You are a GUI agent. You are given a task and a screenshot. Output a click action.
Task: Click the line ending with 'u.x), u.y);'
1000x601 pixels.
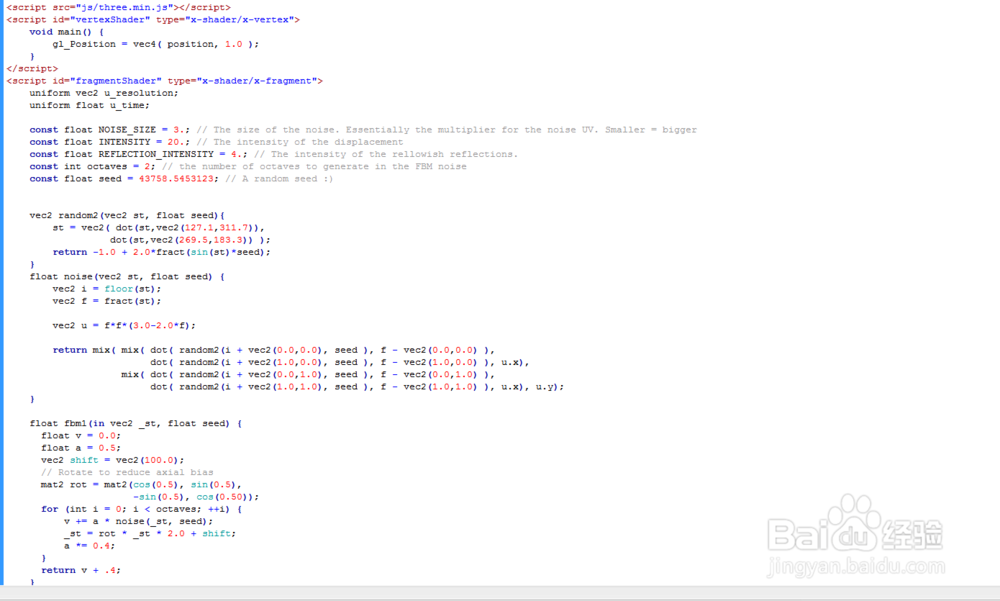tap(357, 387)
